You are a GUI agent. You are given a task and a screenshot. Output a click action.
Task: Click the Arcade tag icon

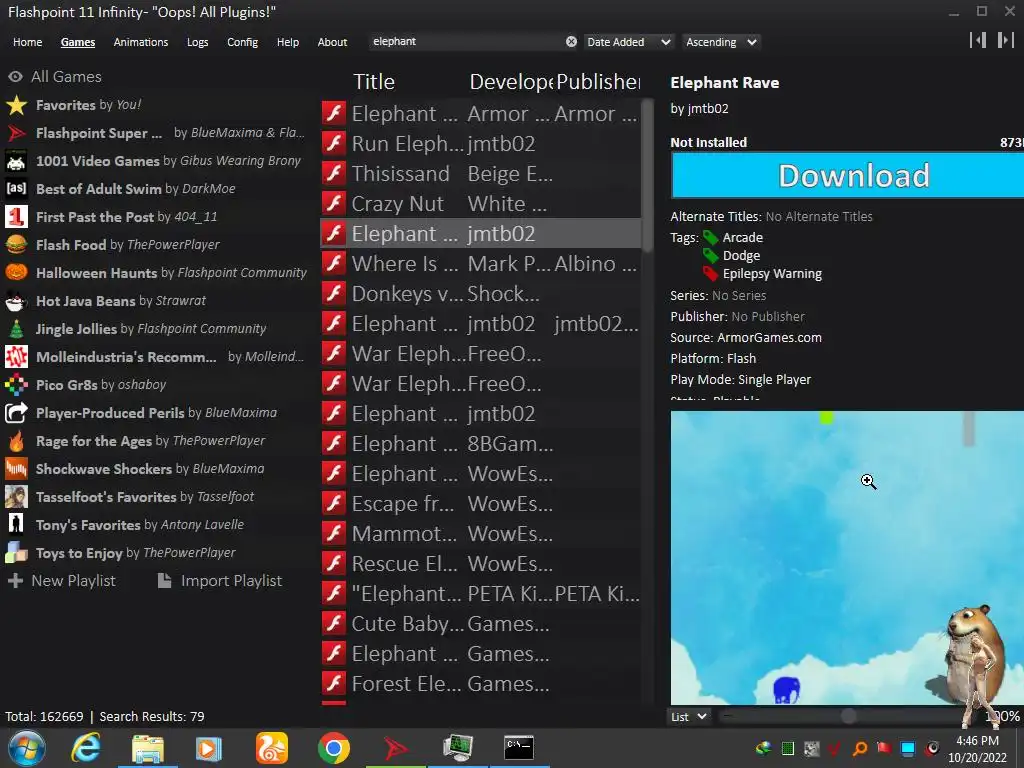[711, 238]
